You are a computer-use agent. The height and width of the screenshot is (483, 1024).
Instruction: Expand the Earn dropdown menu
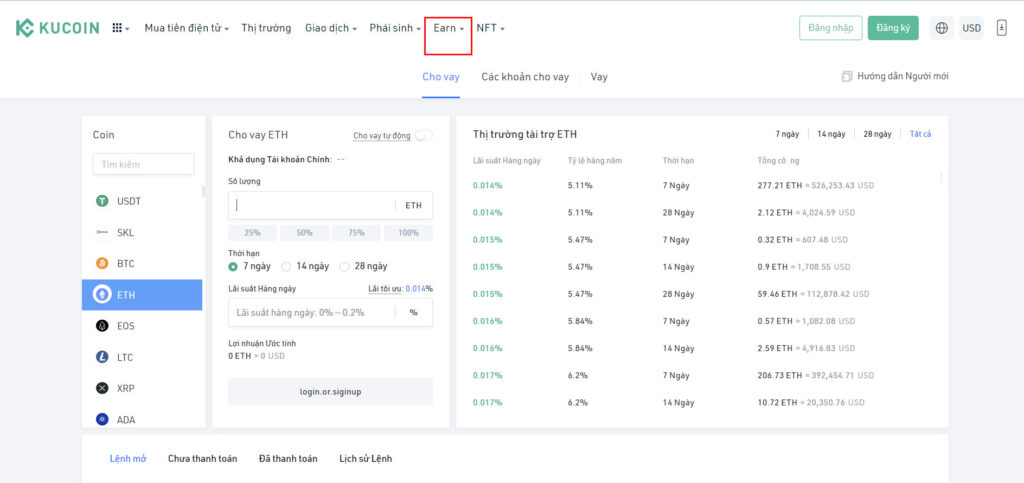448,28
